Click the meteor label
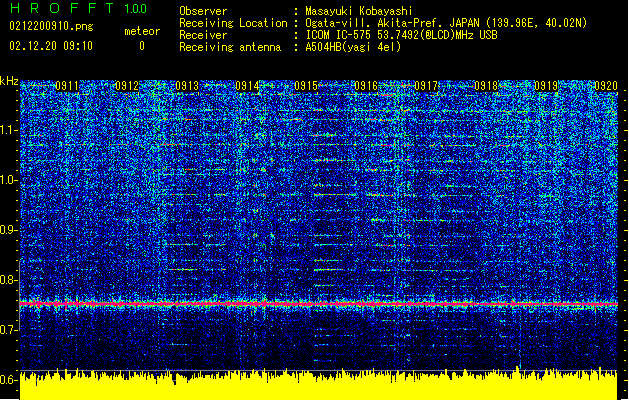629x400 pixels. click(142, 31)
